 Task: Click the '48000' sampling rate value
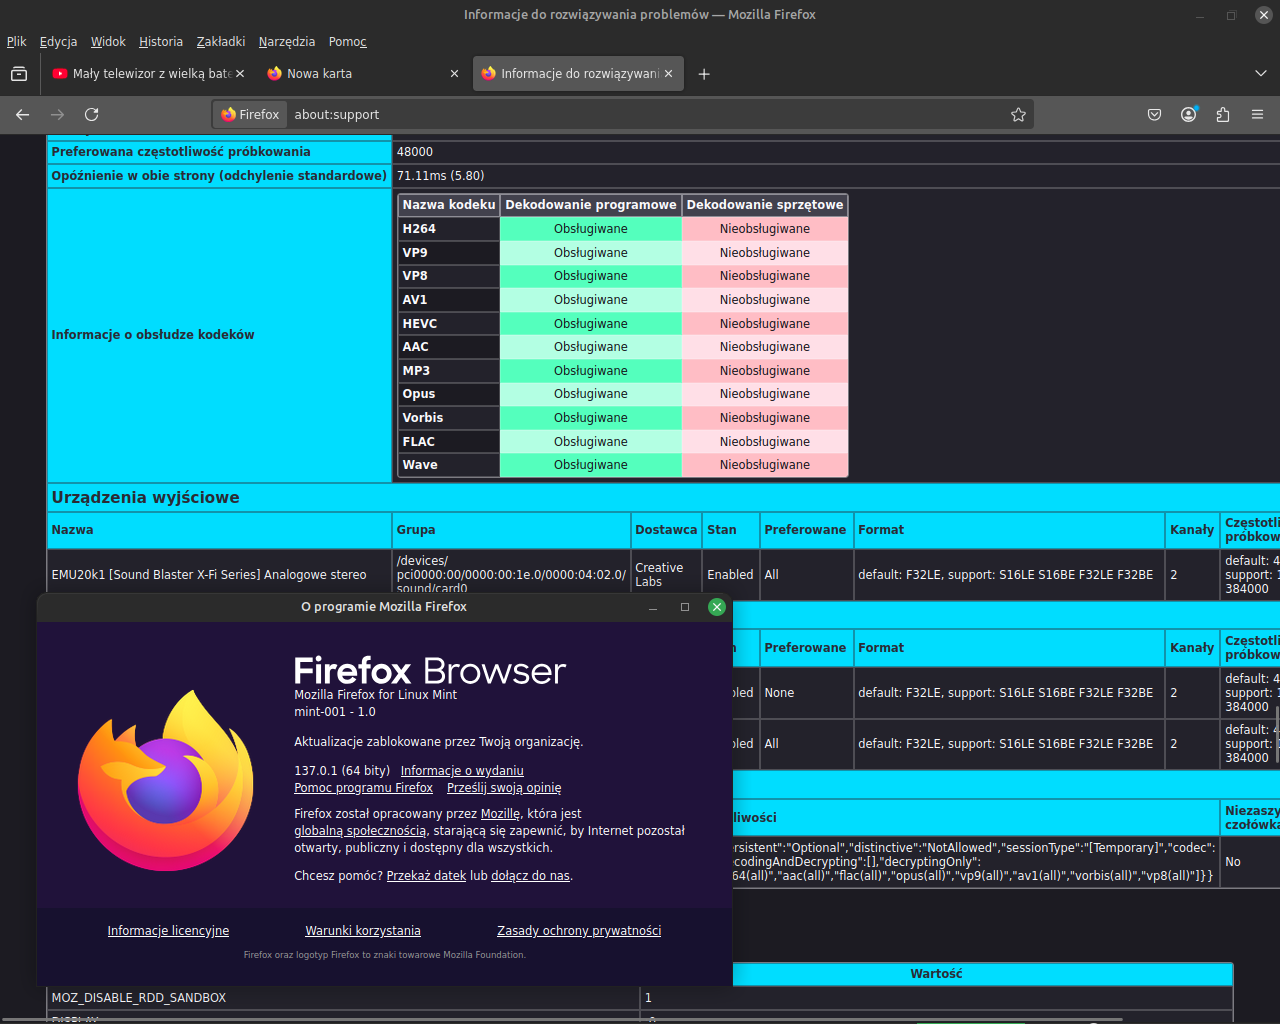click(x=415, y=152)
